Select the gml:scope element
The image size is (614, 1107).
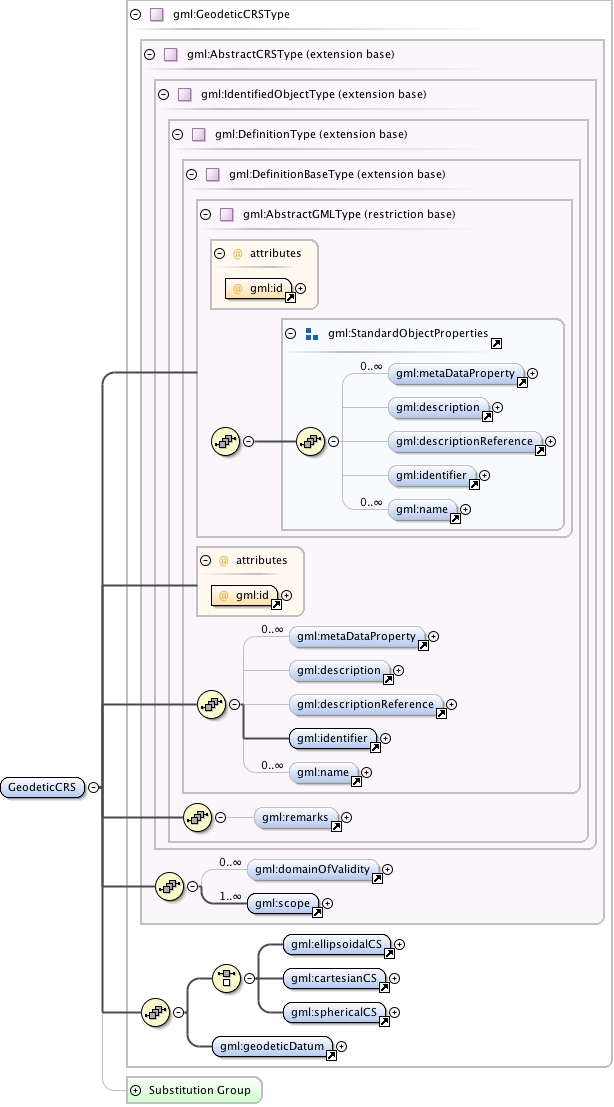click(283, 904)
